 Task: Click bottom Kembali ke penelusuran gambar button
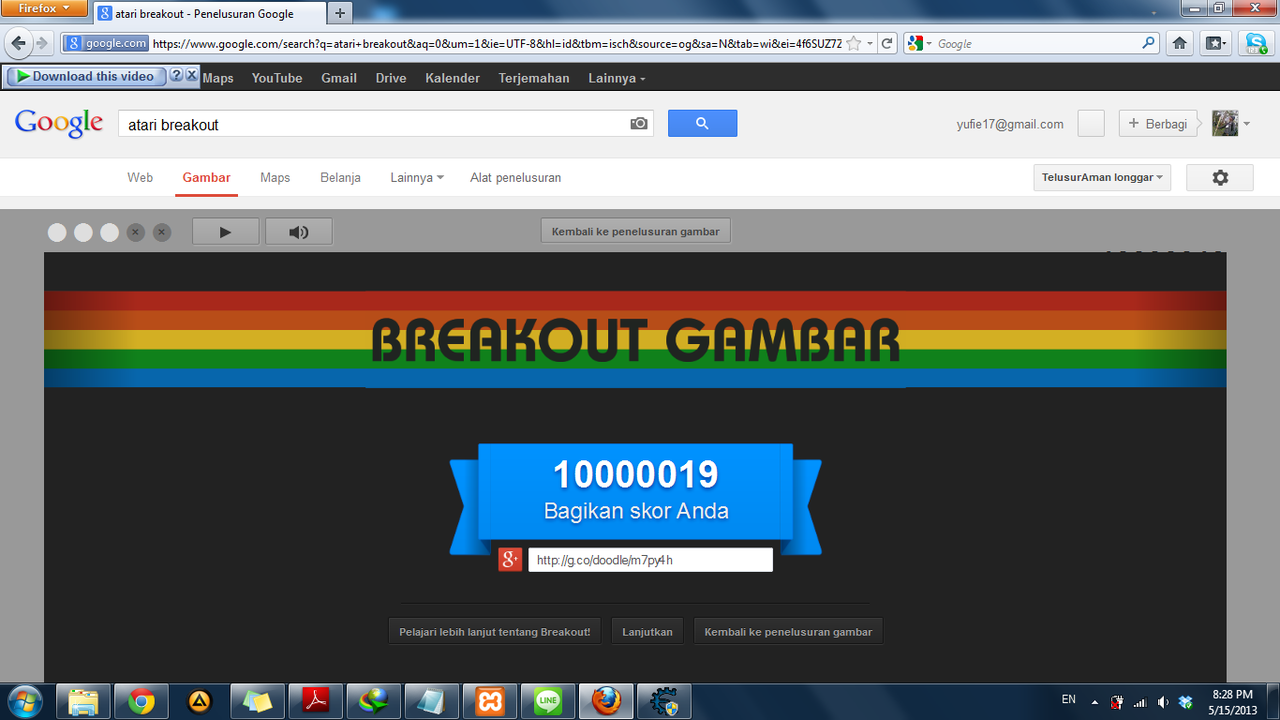[788, 632]
